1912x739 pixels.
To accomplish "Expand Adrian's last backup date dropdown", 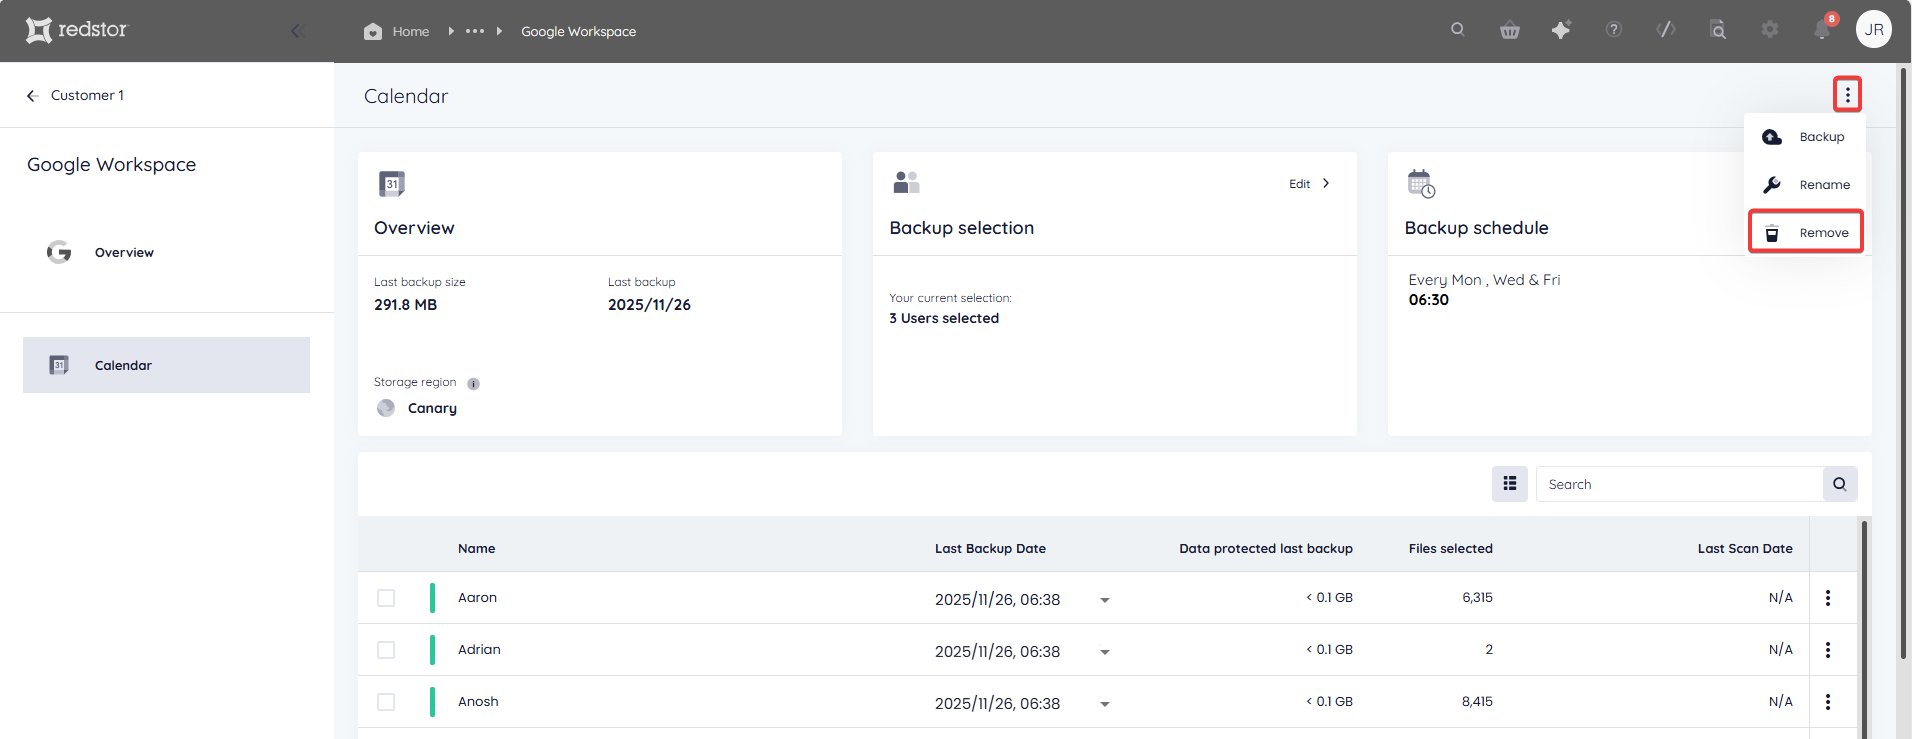I will [x=1105, y=652].
